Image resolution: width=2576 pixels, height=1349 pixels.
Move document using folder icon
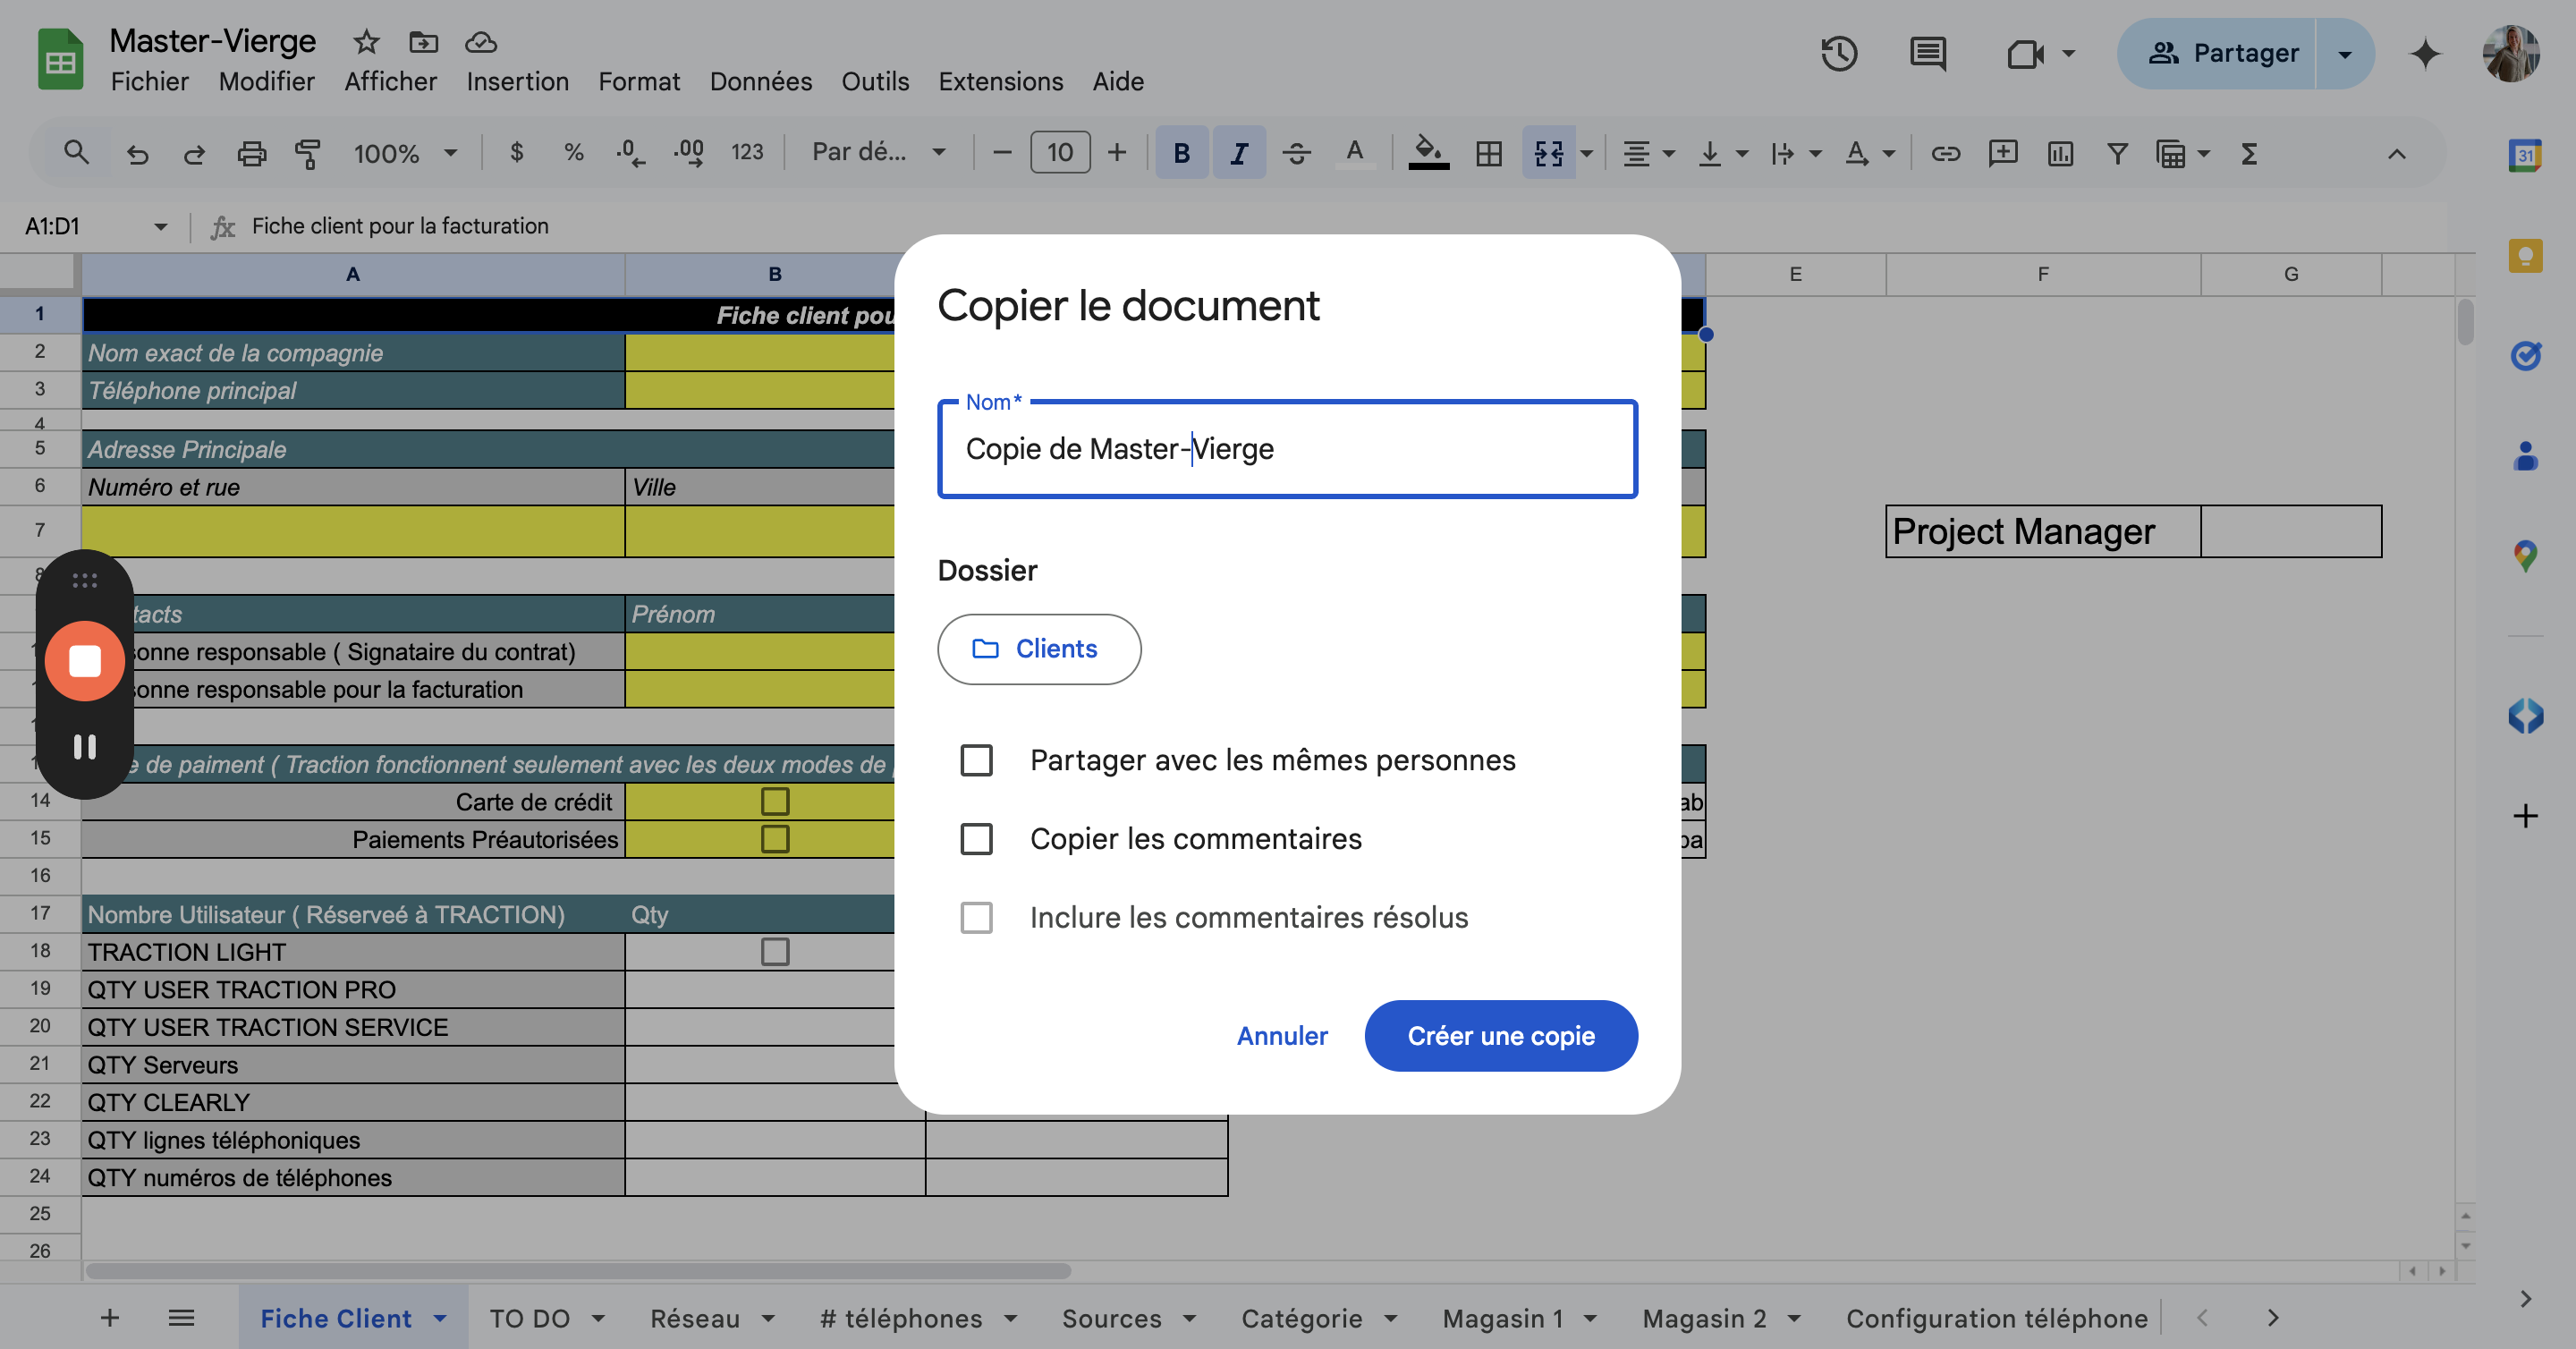point(423,42)
